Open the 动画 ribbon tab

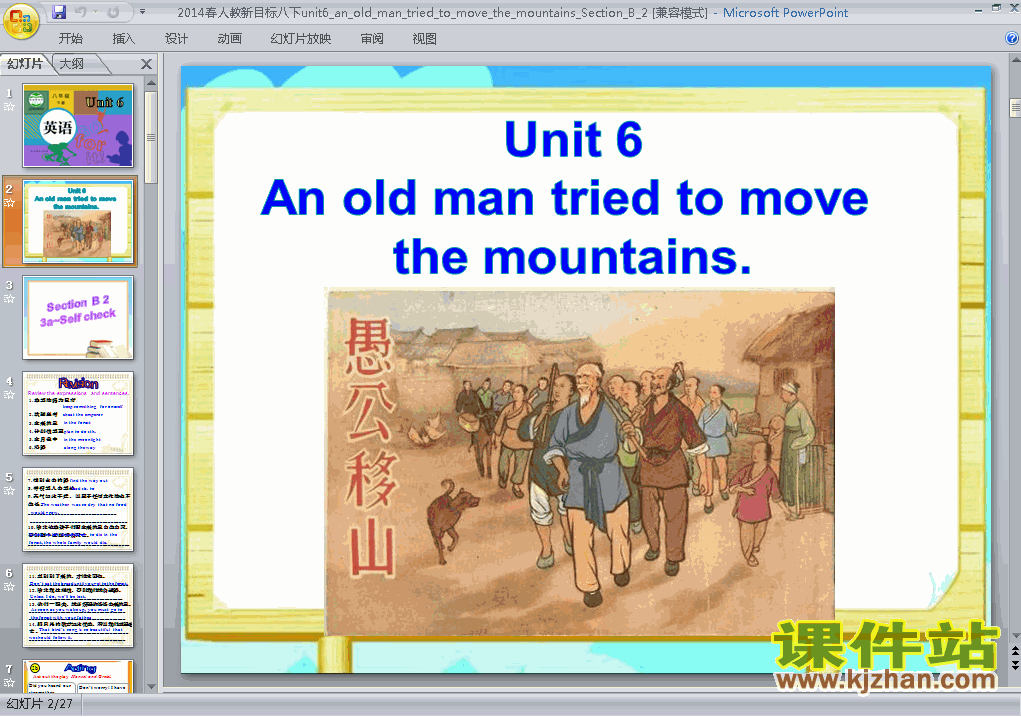tap(229, 39)
